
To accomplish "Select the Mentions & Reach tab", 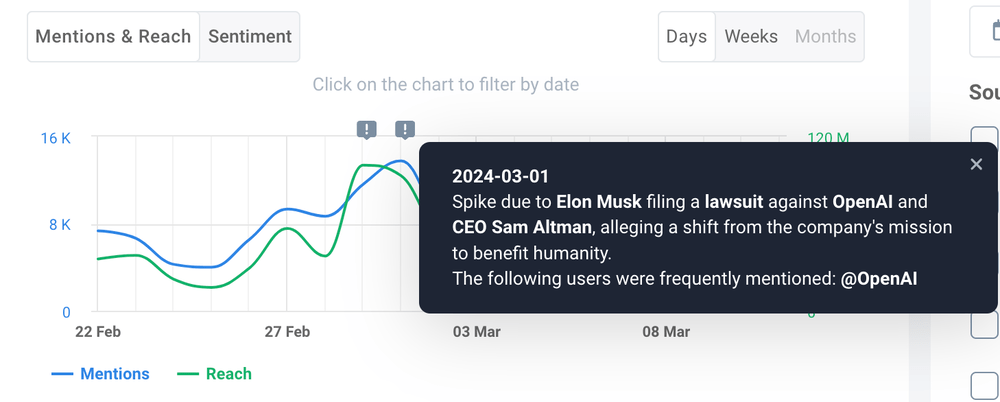I will (x=113, y=37).
